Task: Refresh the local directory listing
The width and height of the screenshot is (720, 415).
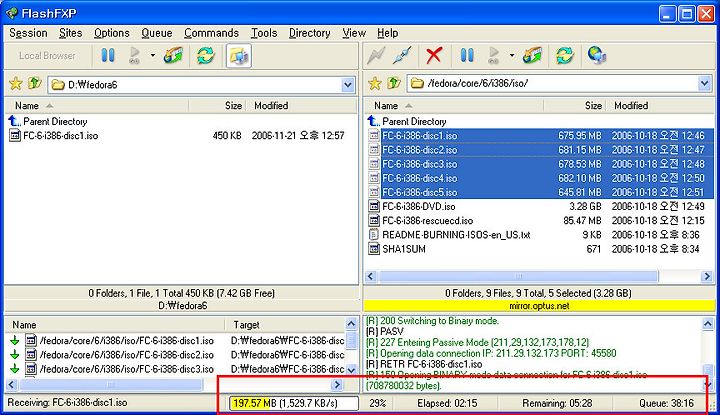Action: point(206,56)
